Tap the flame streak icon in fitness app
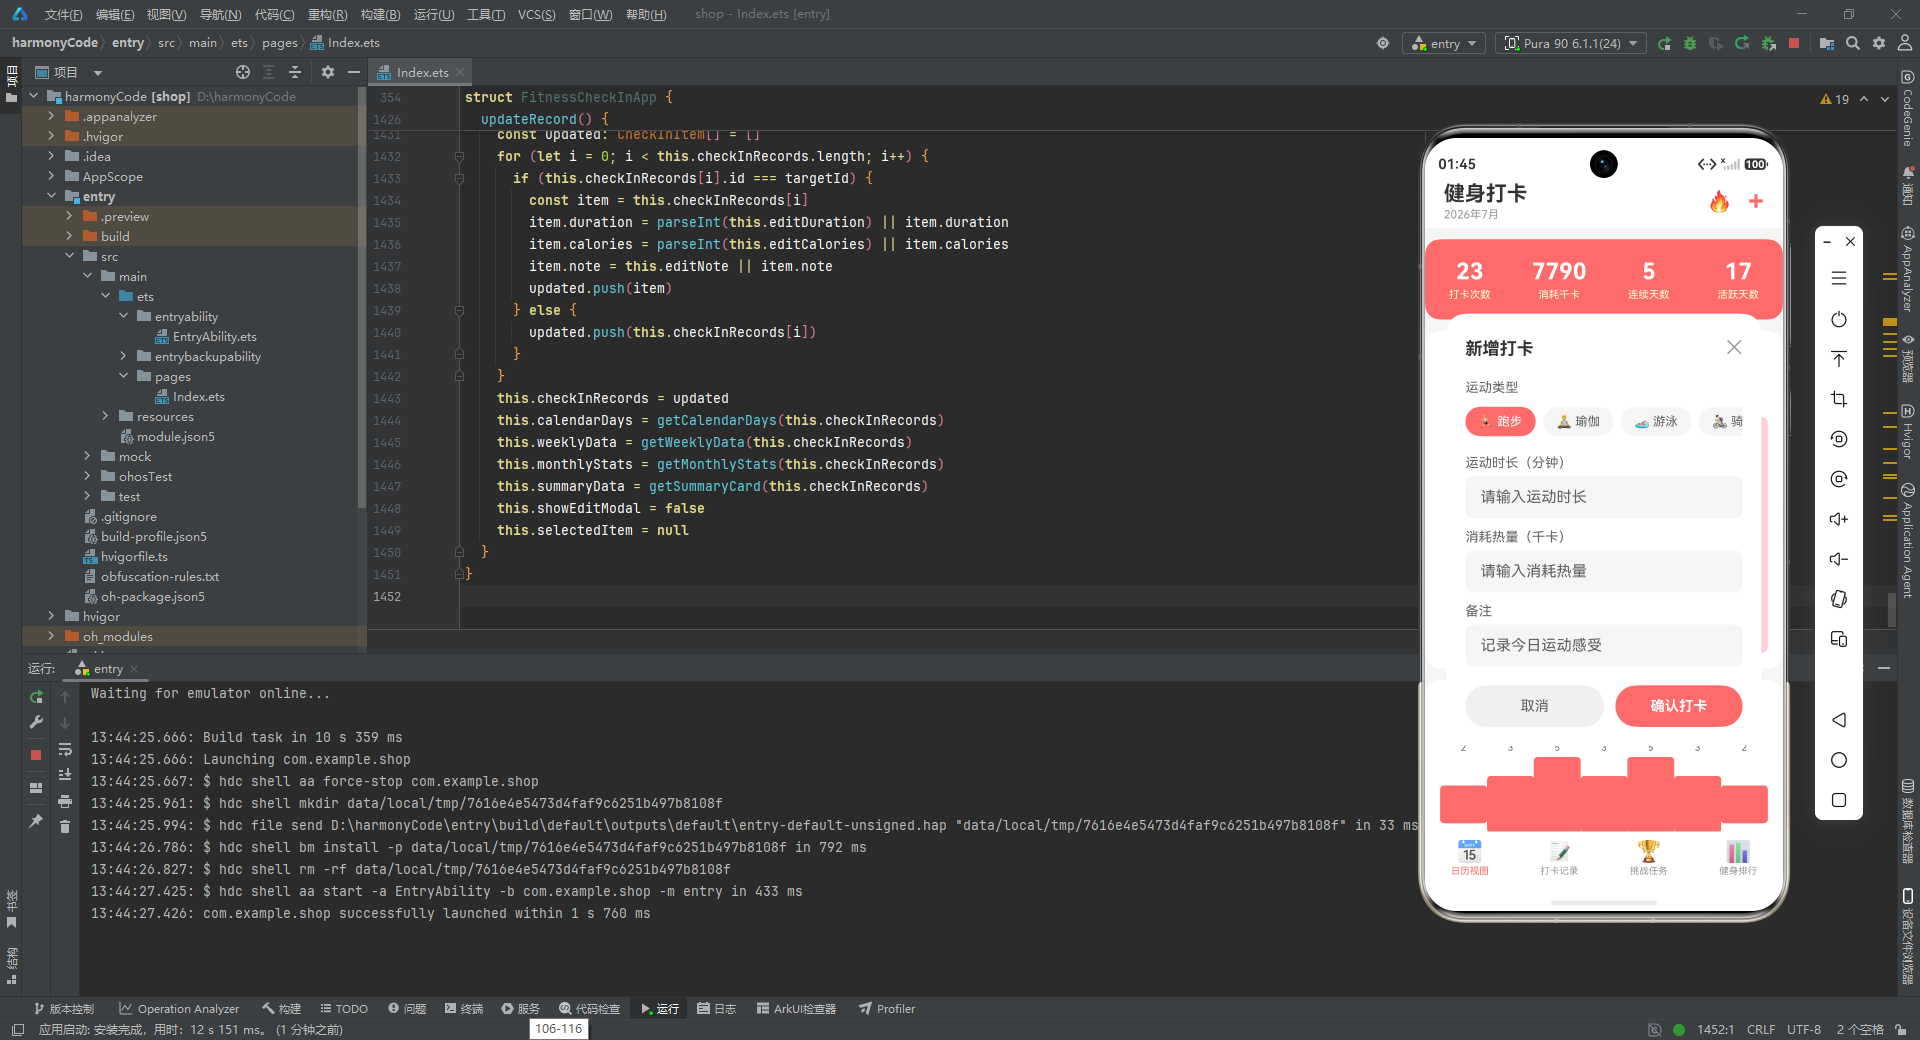Viewport: 1920px width, 1040px height. point(1719,201)
